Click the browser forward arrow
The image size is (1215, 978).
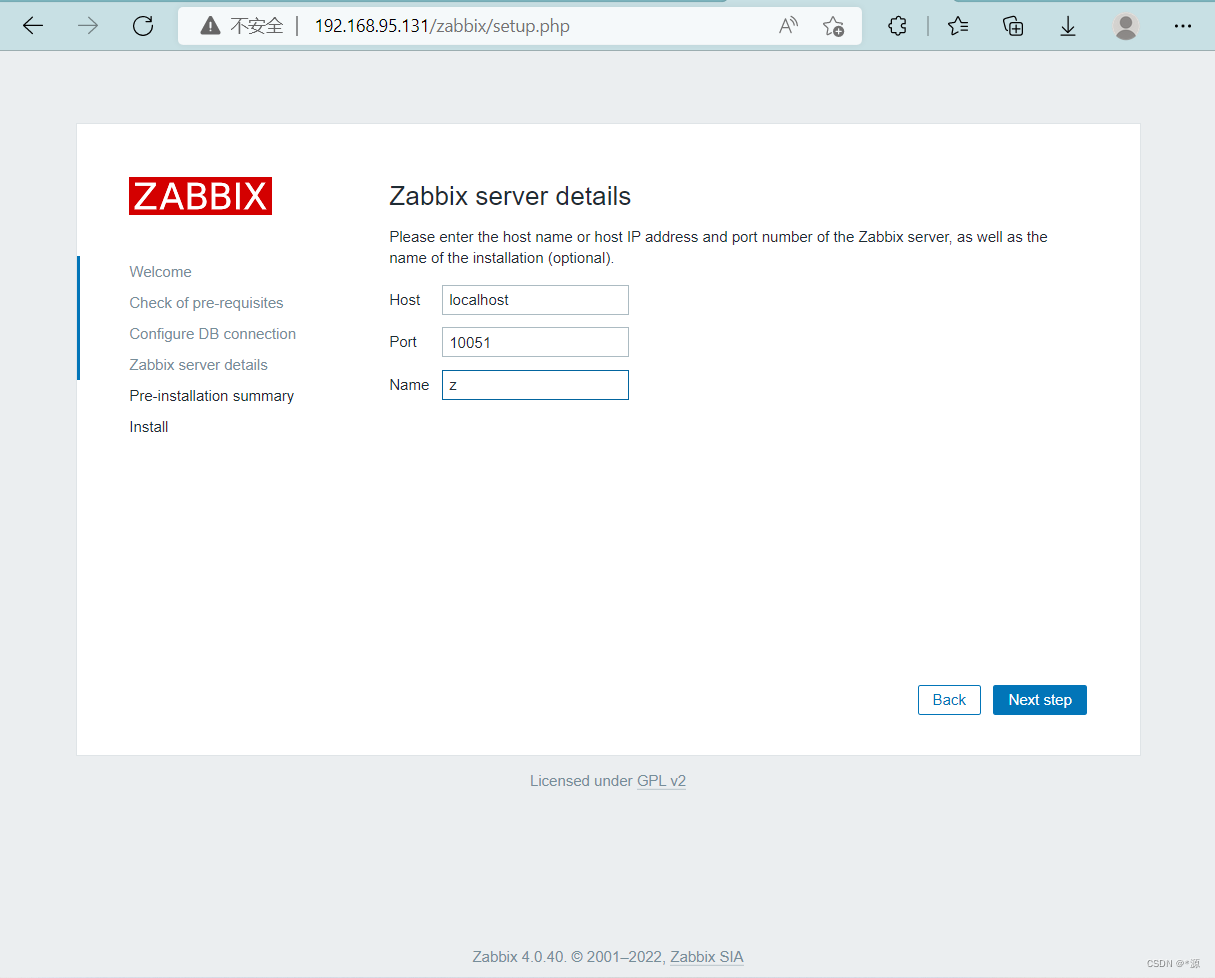point(88,26)
